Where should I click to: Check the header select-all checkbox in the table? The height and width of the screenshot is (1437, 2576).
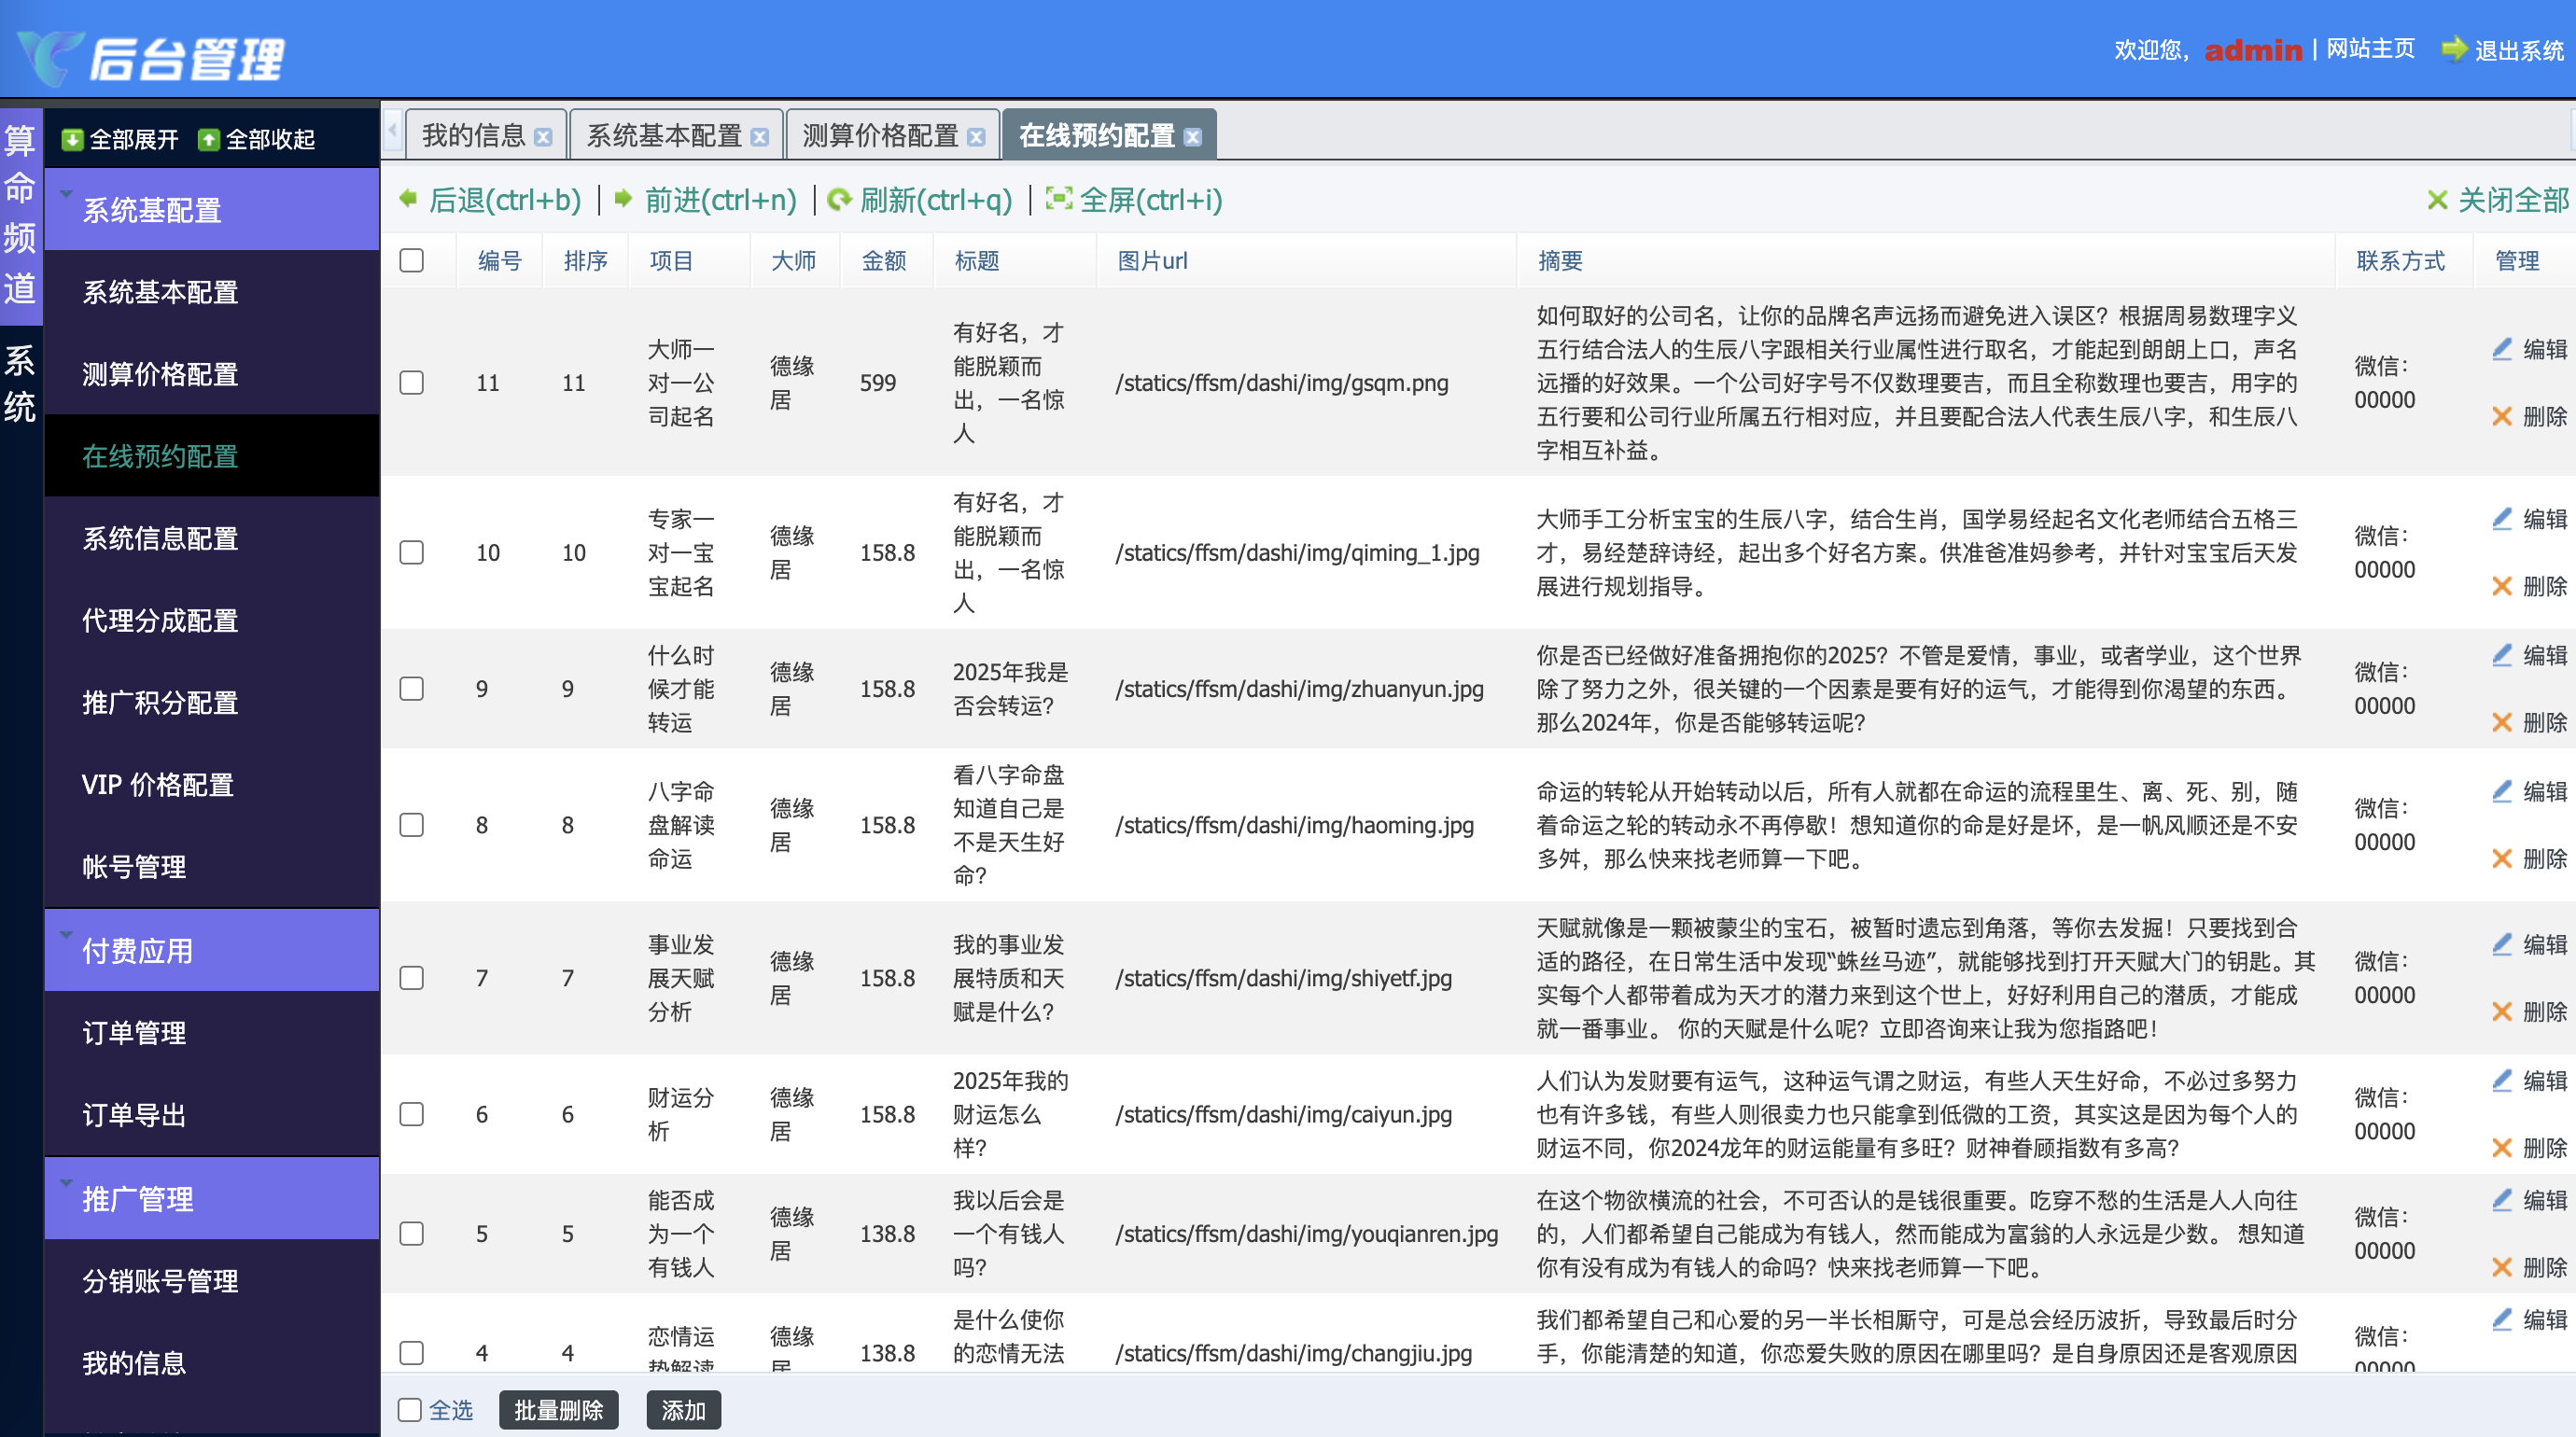tap(411, 260)
